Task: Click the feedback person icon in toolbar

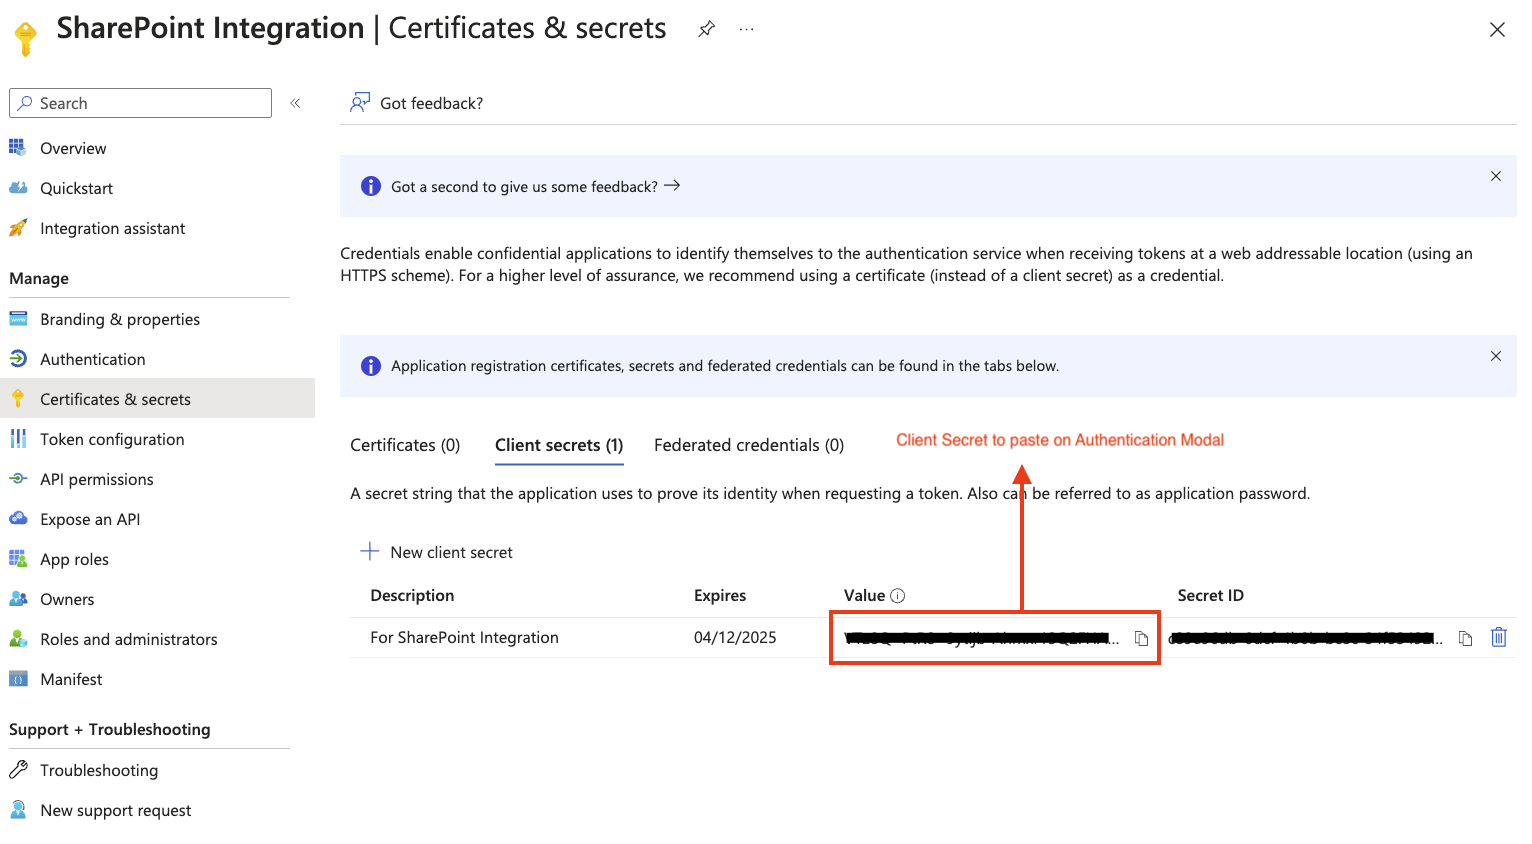Action: (x=360, y=102)
